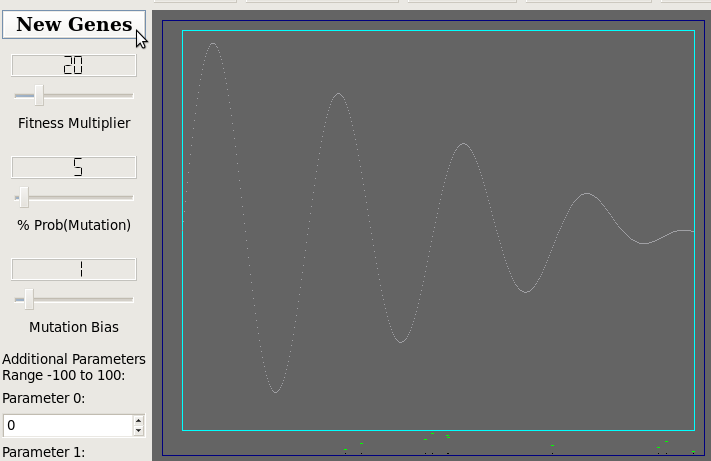
Task: Click the 'Parameter 1:' label
Action: pos(44,452)
